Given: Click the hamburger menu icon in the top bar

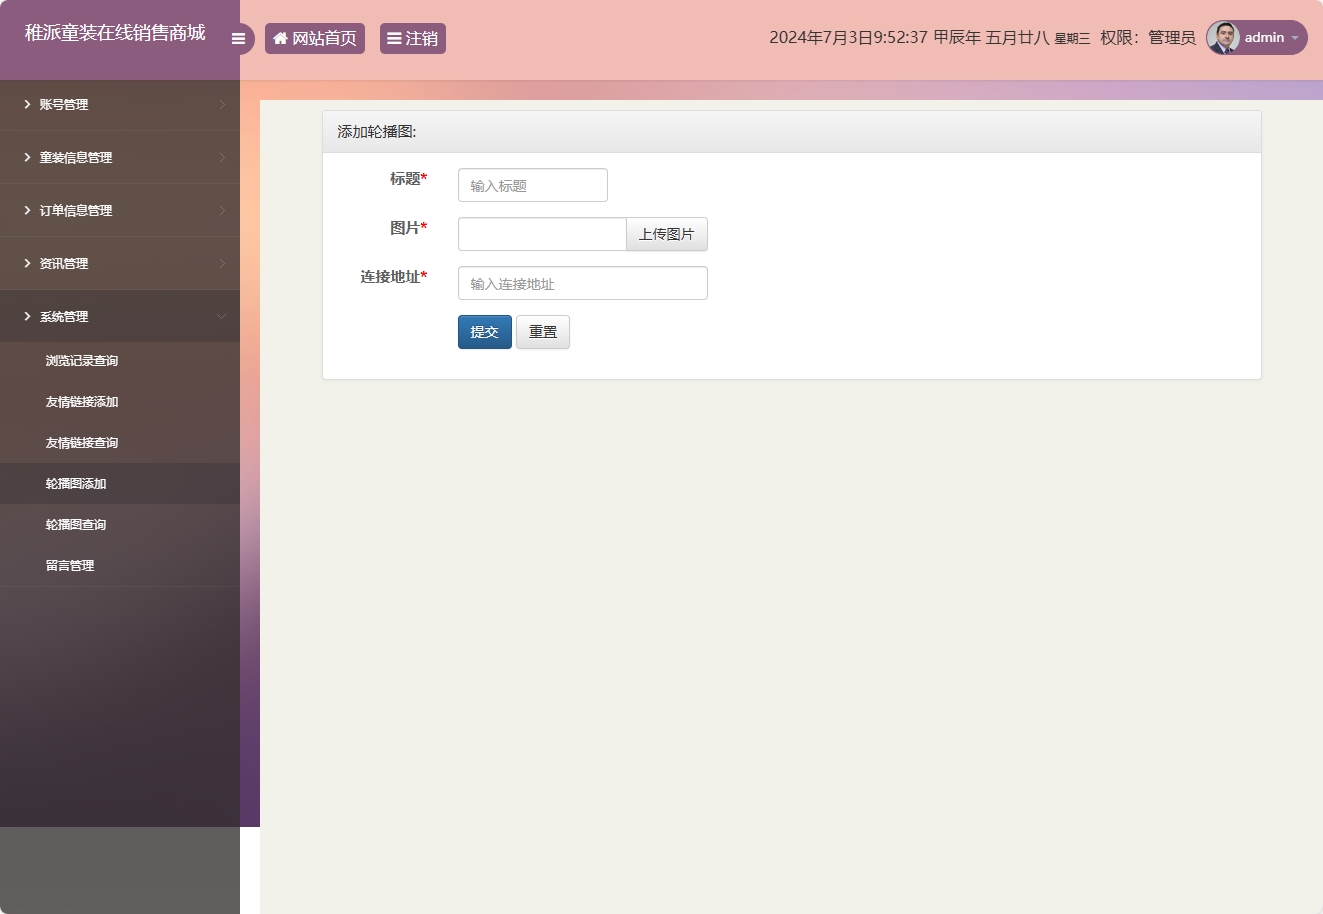Looking at the screenshot, I should click(238, 38).
